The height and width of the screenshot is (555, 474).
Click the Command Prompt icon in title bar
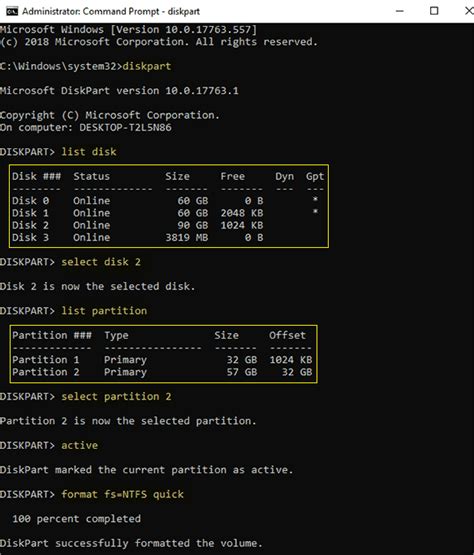(x=12, y=11)
